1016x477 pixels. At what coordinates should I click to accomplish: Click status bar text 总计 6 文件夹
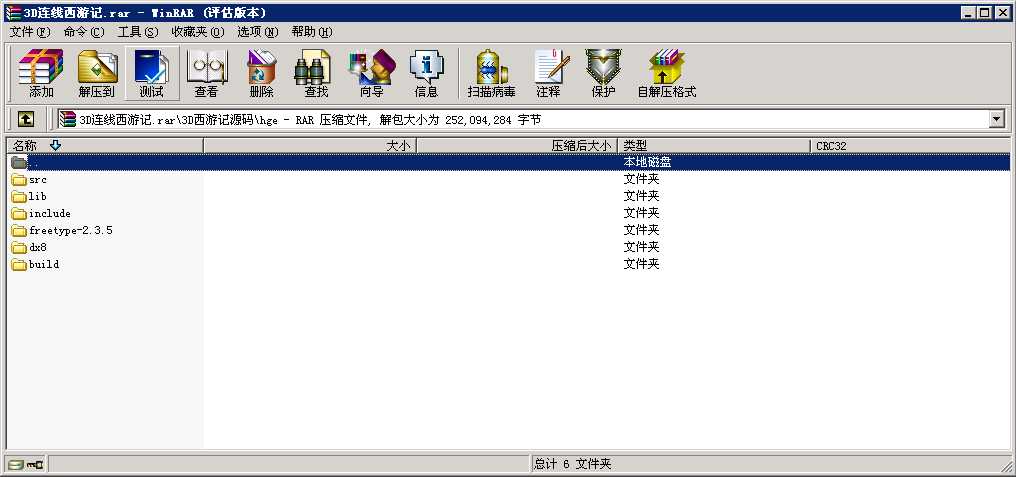[572, 464]
